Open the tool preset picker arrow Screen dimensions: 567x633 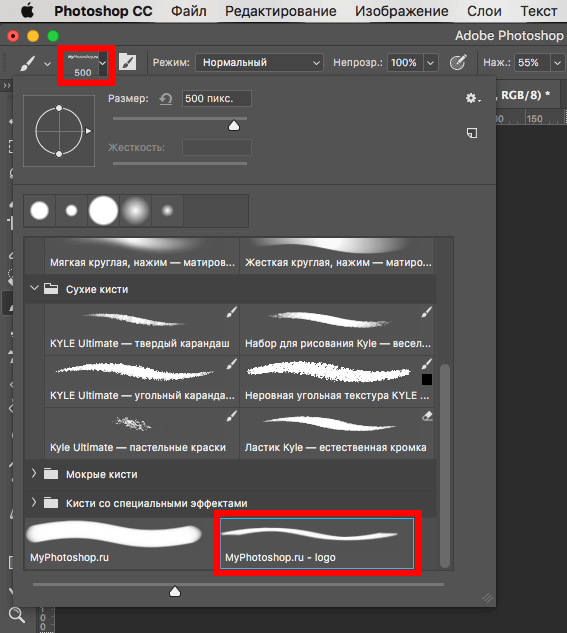pyautogui.click(x=47, y=64)
